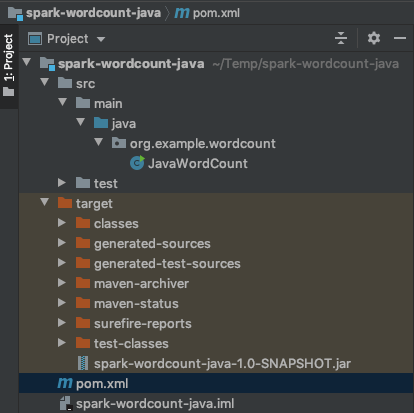Image resolution: width=414 pixels, height=413 pixels.
Task: Click the test folder icon
Action: click(x=83, y=183)
